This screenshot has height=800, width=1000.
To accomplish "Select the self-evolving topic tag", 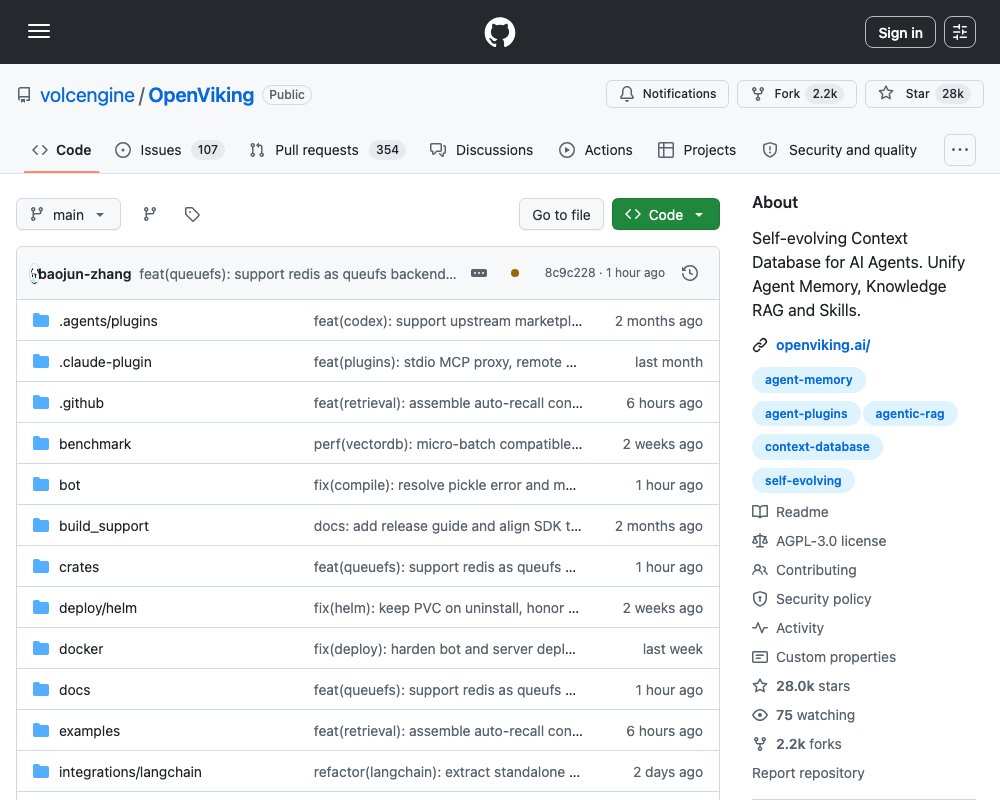I will 803,480.
